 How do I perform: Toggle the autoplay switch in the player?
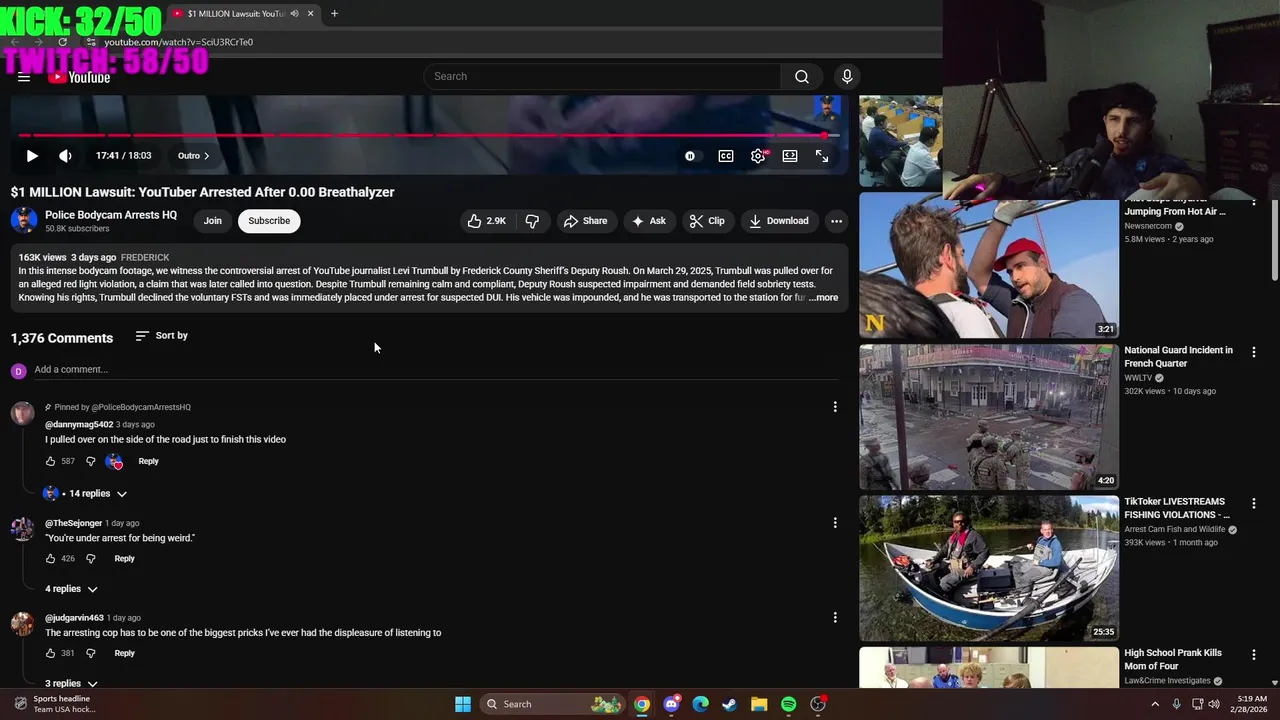690,156
